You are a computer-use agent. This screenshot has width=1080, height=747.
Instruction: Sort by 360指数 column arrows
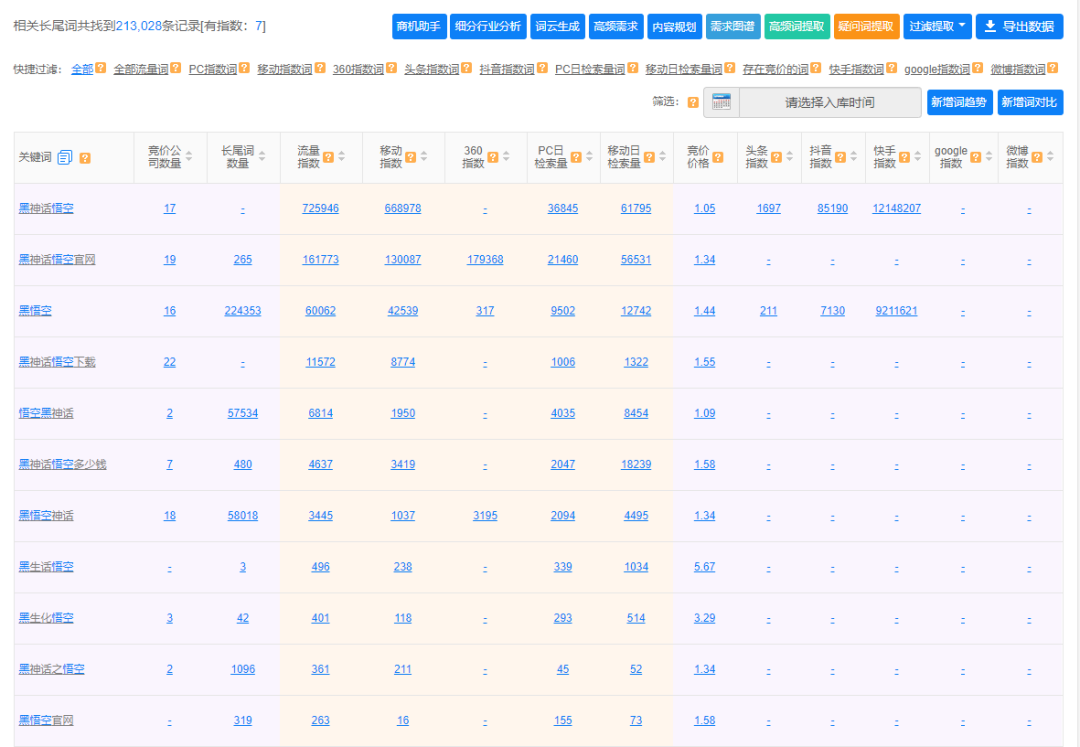point(506,157)
